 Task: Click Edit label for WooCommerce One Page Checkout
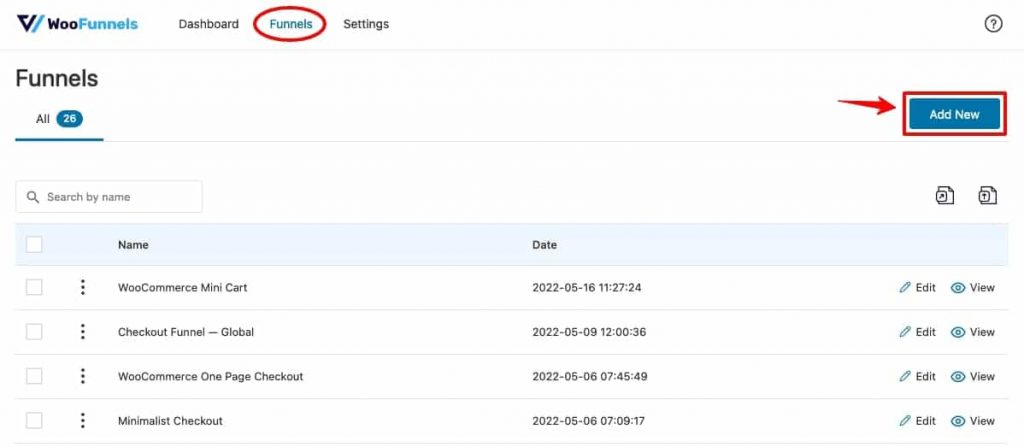pyautogui.click(x=925, y=376)
